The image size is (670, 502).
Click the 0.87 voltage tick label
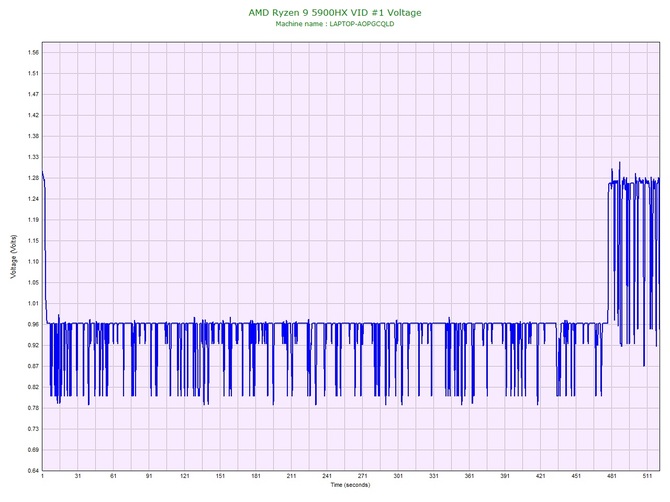(x=33, y=367)
